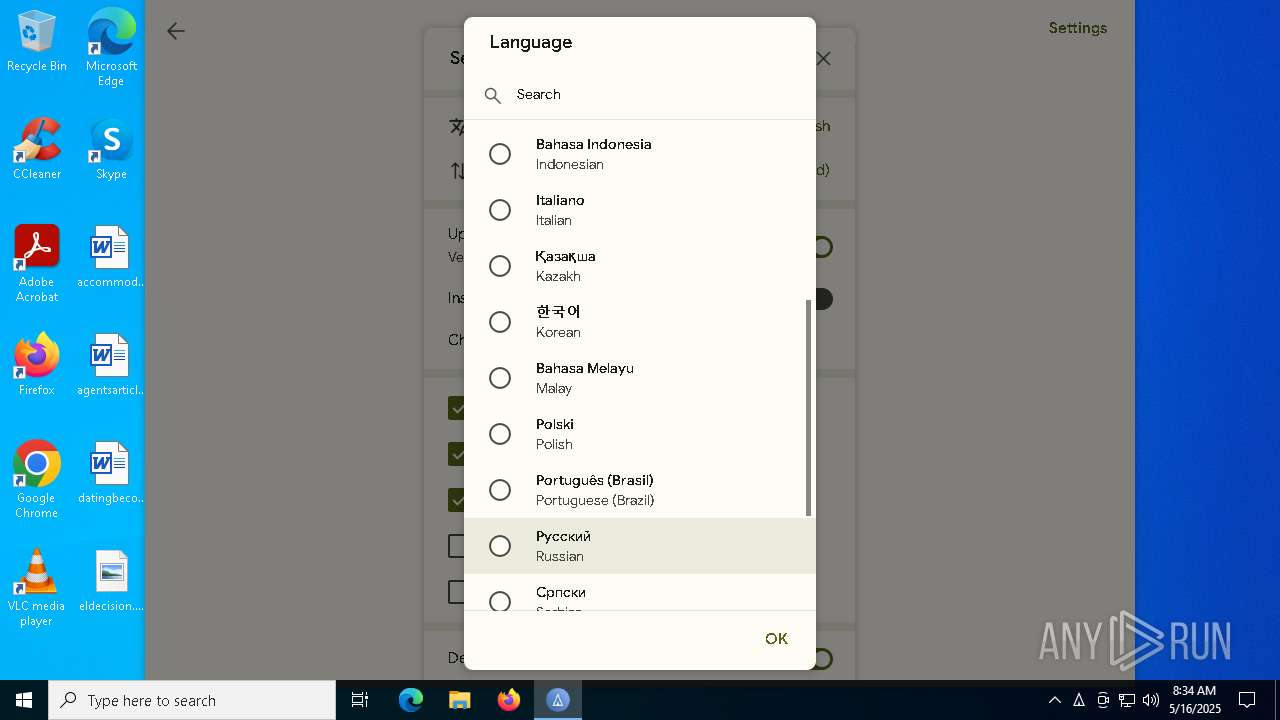The height and width of the screenshot is (720, 1280).
Task: Open File Explorer from the taskbar
Action: tap(459, 700)
